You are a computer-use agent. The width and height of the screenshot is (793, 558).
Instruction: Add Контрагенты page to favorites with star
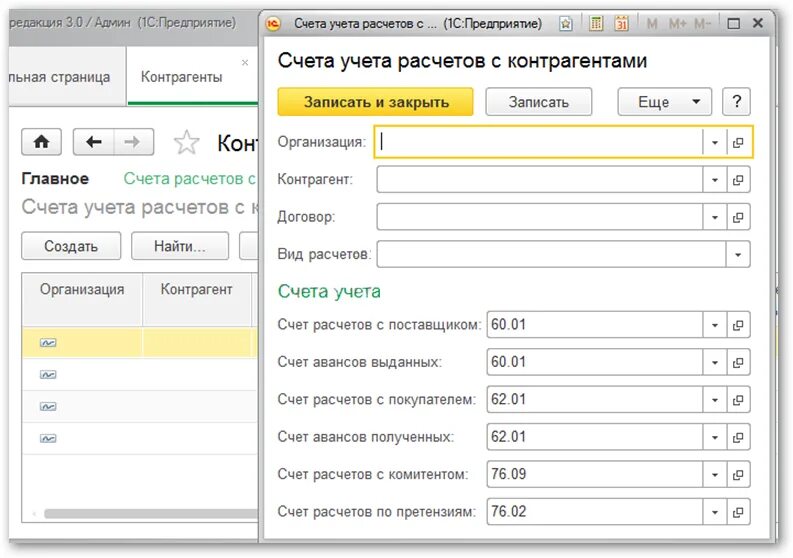click(x=186, y=143)
